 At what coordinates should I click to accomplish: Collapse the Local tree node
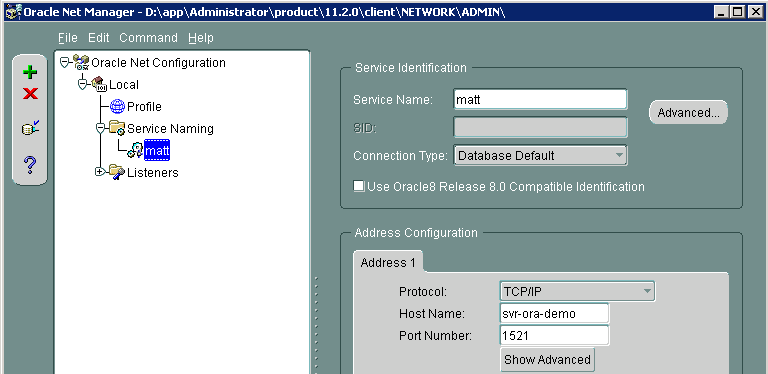point(82,84)
